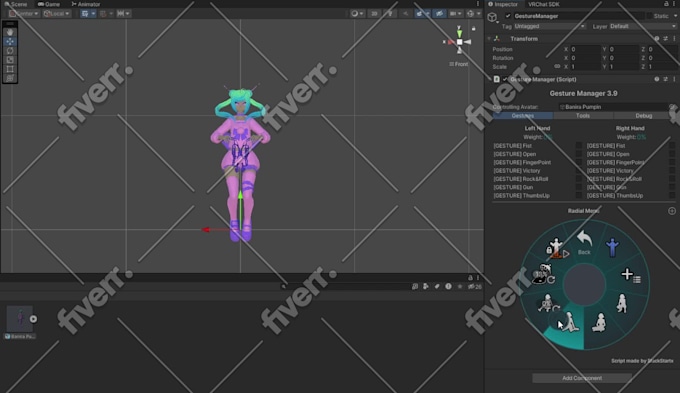Click the GameObject cube icon in Inspector
Viewport: 680px width, 393px height.
coord(492,17)
